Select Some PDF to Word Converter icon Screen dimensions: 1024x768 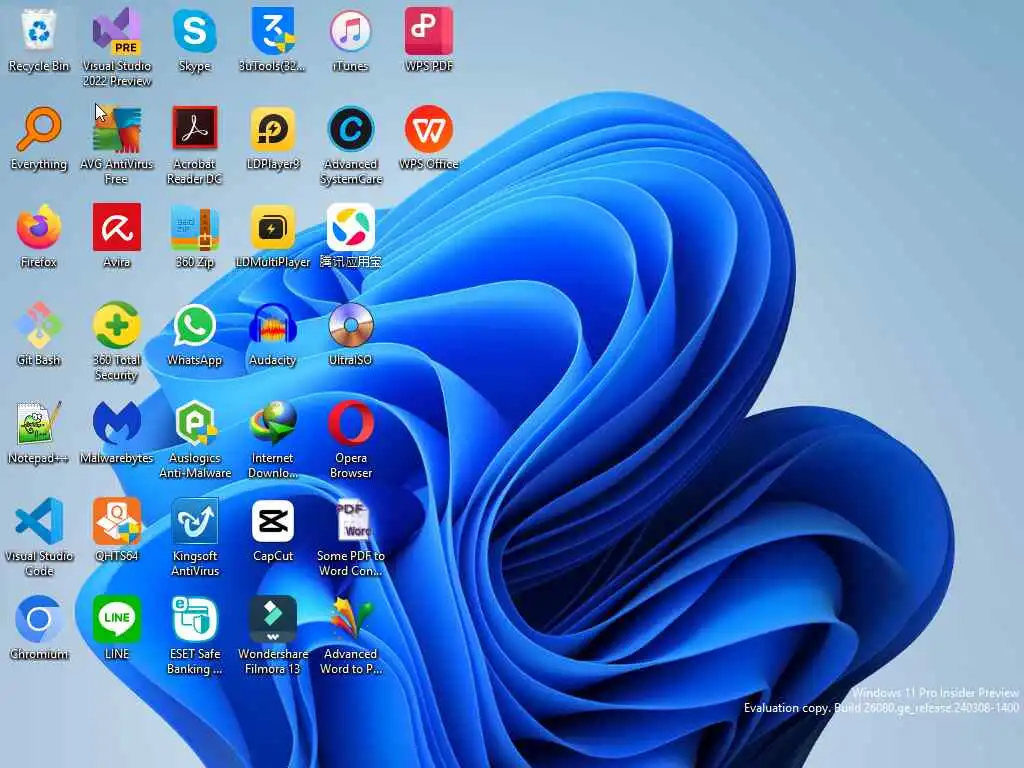click(353, 521)
